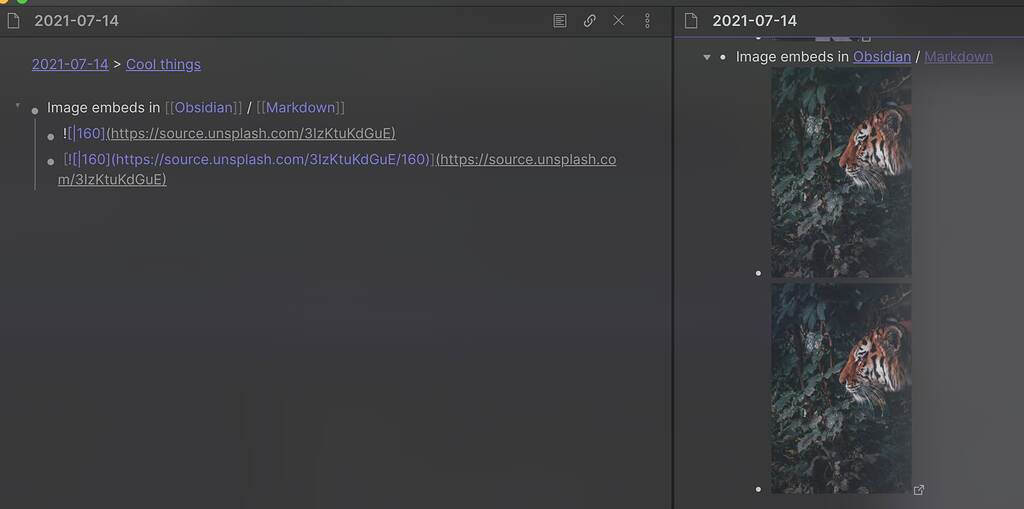Open the external link icon beside second tiger image
This screenshot has width=1024, height=509.
tap(919, 489)
